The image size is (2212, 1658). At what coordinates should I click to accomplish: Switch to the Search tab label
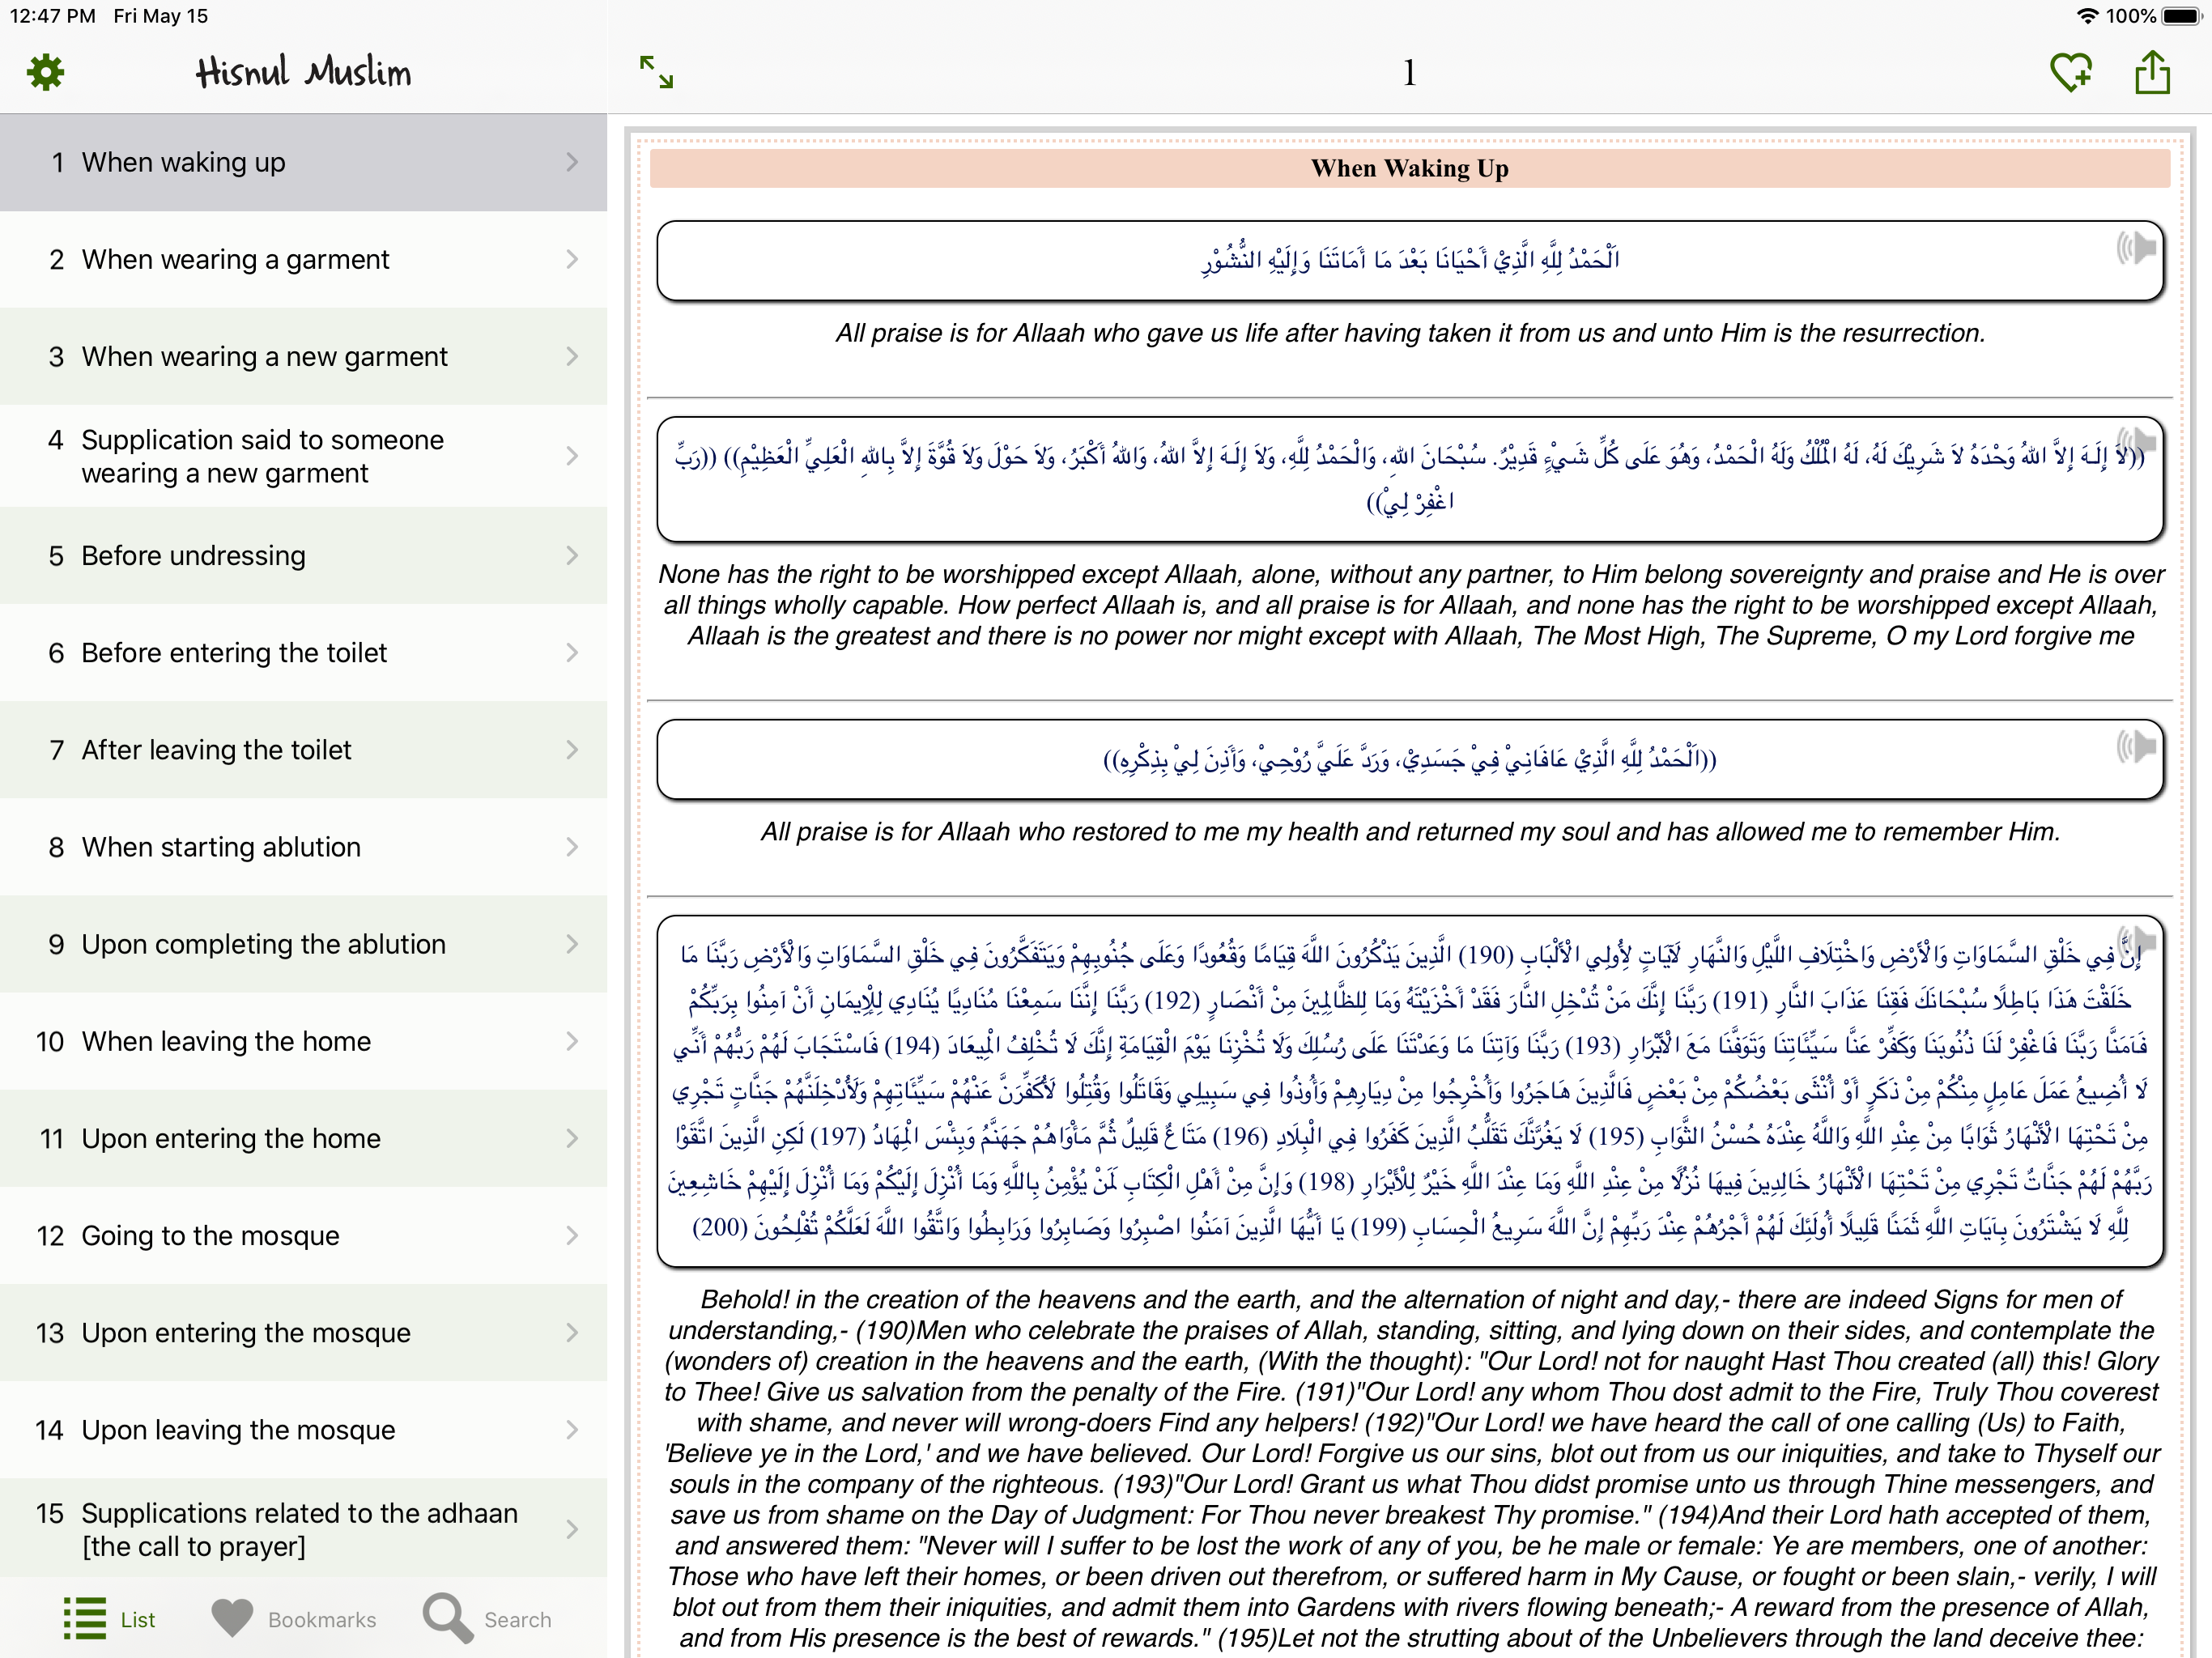[518, 1620]
